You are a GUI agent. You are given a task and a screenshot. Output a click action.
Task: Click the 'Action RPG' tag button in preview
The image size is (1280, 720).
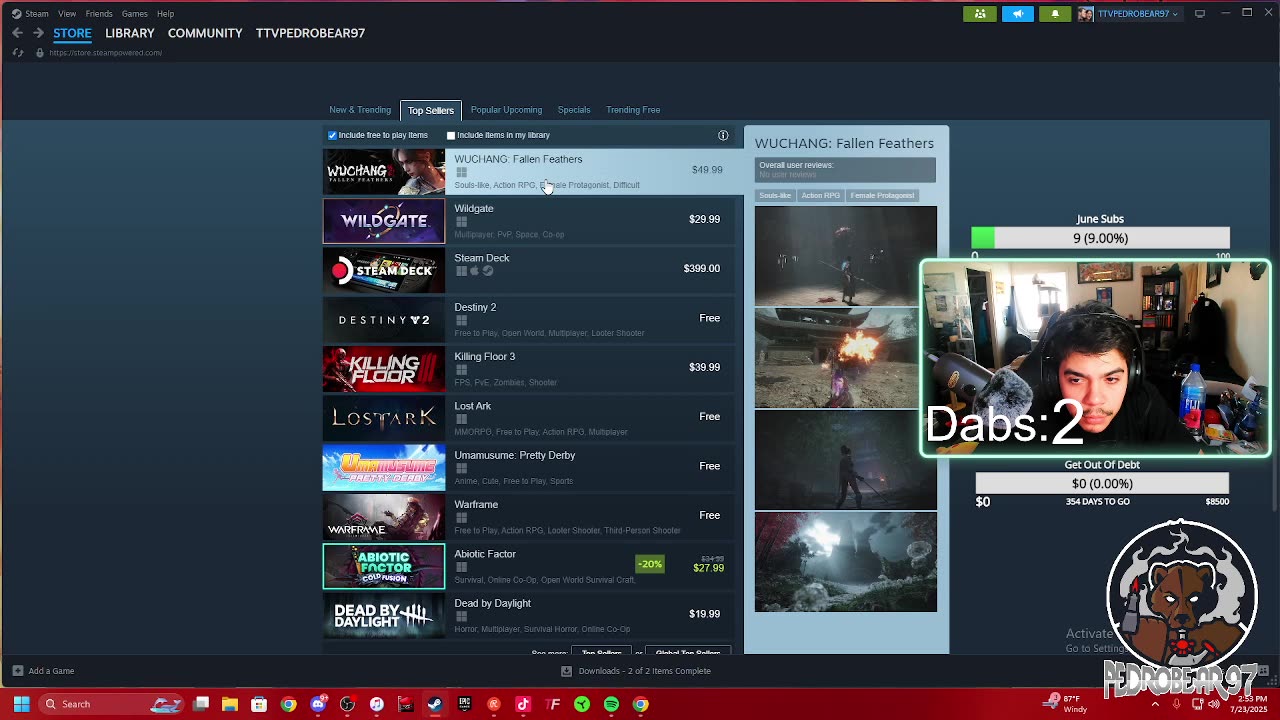click(820, 196)
